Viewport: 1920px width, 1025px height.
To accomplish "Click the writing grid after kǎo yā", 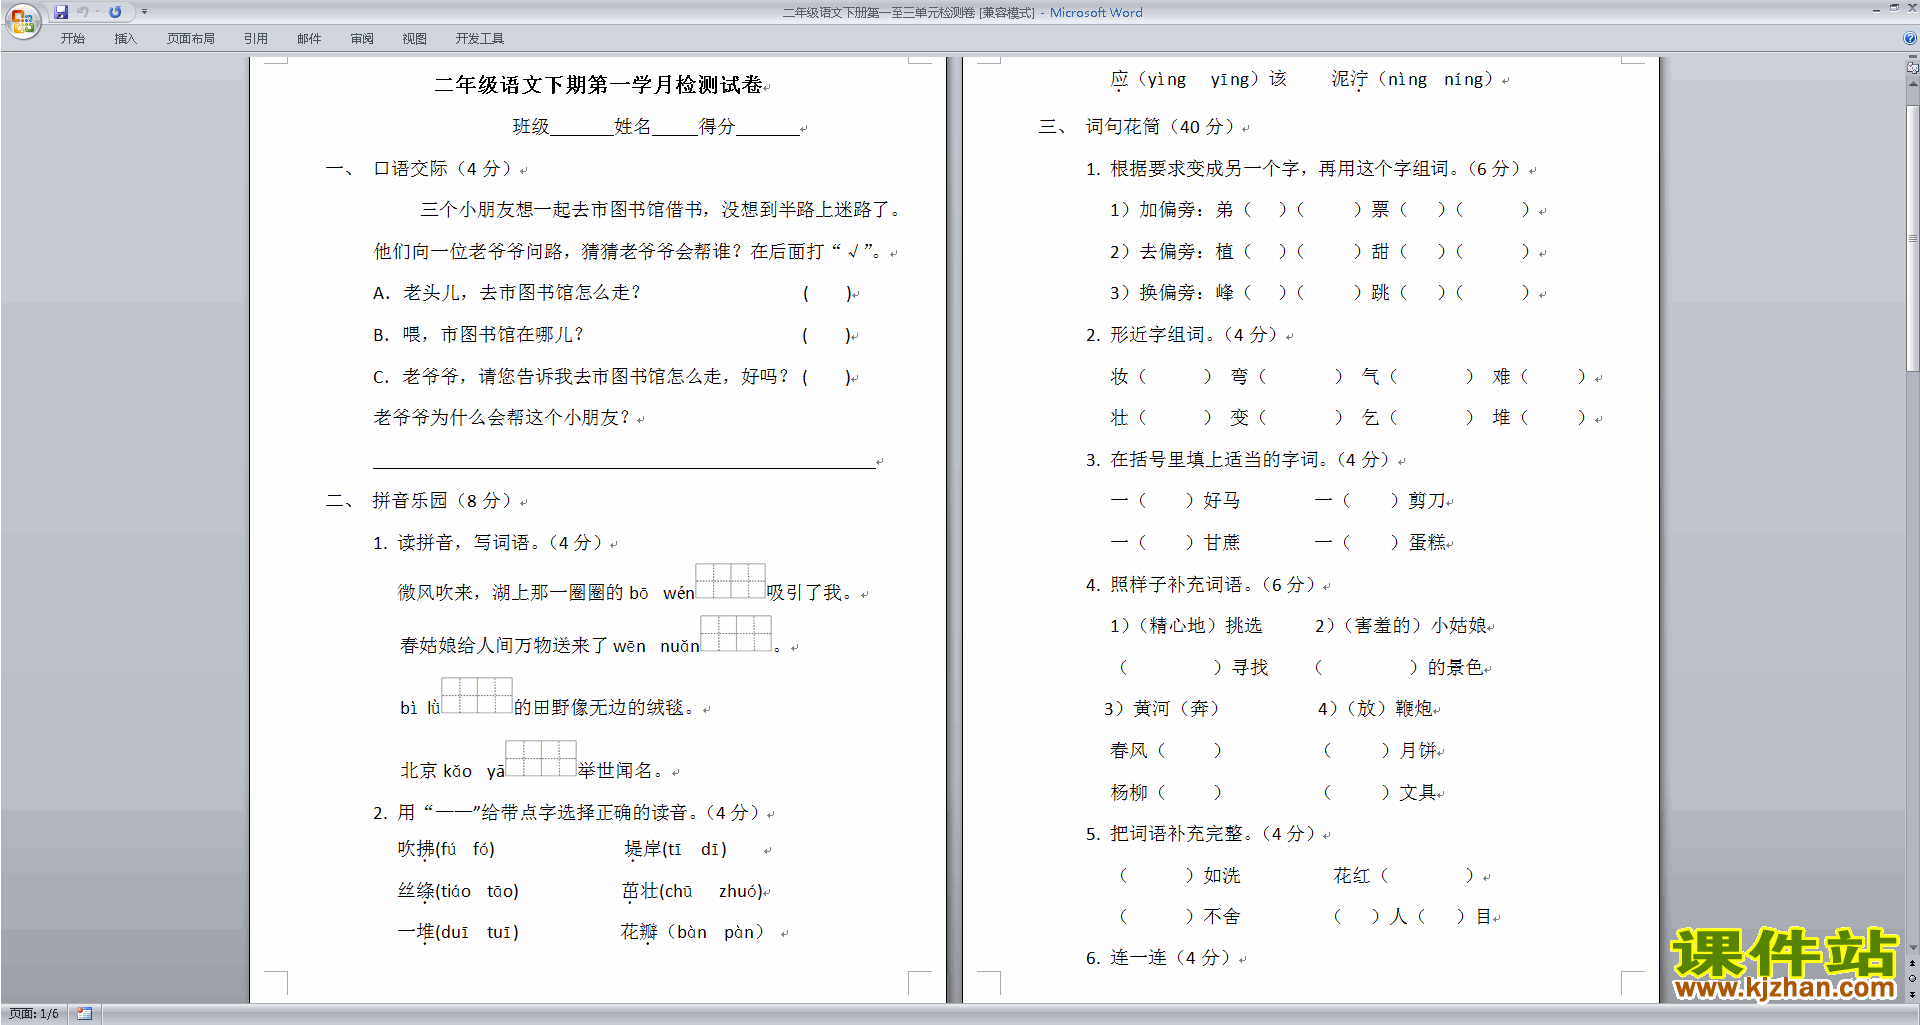I will point(541,758).
